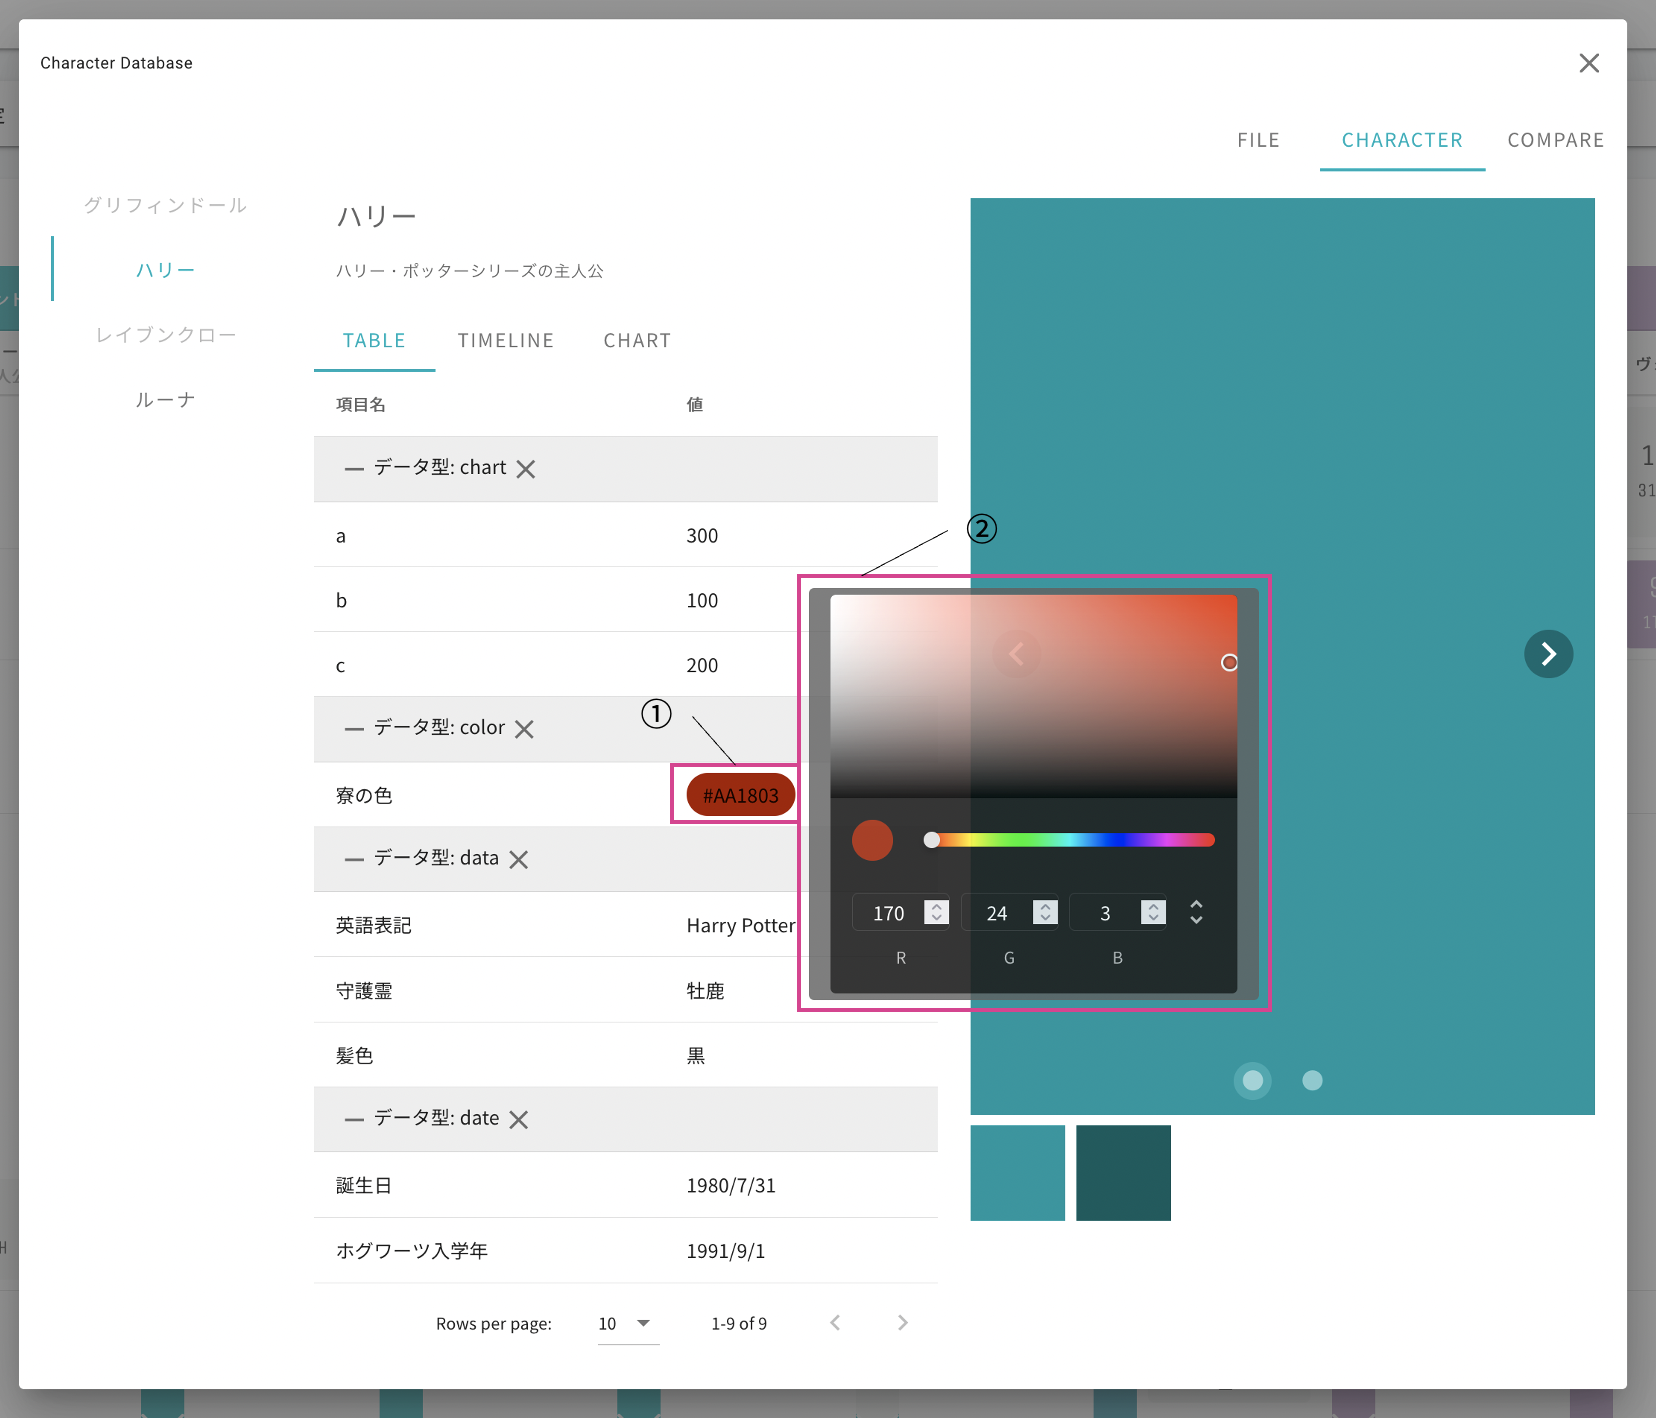
Task: Step the B value spinner
Action: (x=1154, y=912)
